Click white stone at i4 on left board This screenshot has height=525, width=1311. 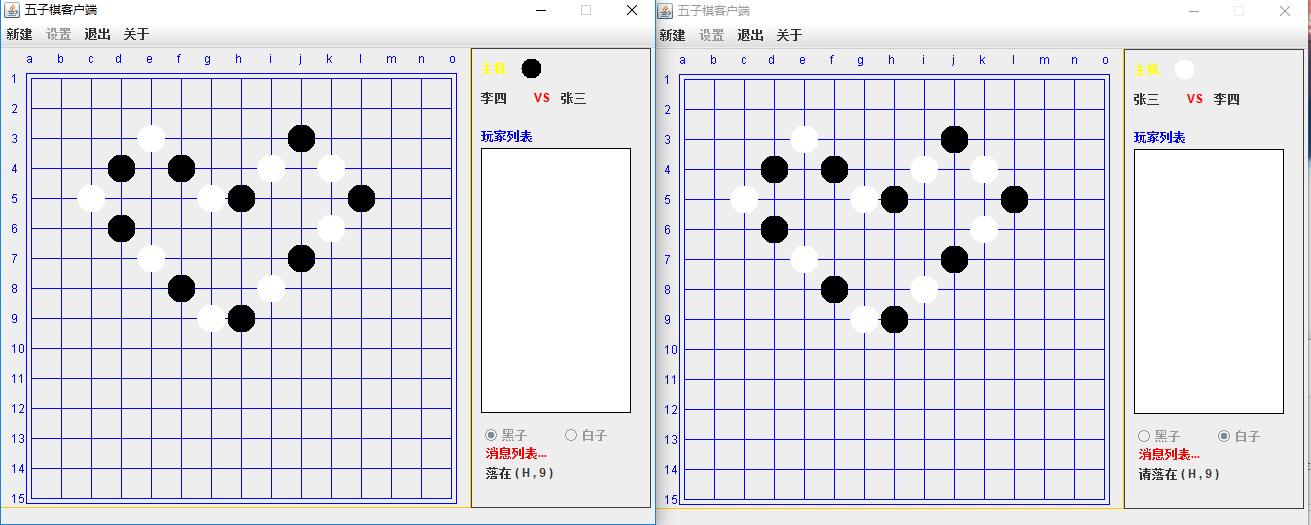click(x=271, y=168)
